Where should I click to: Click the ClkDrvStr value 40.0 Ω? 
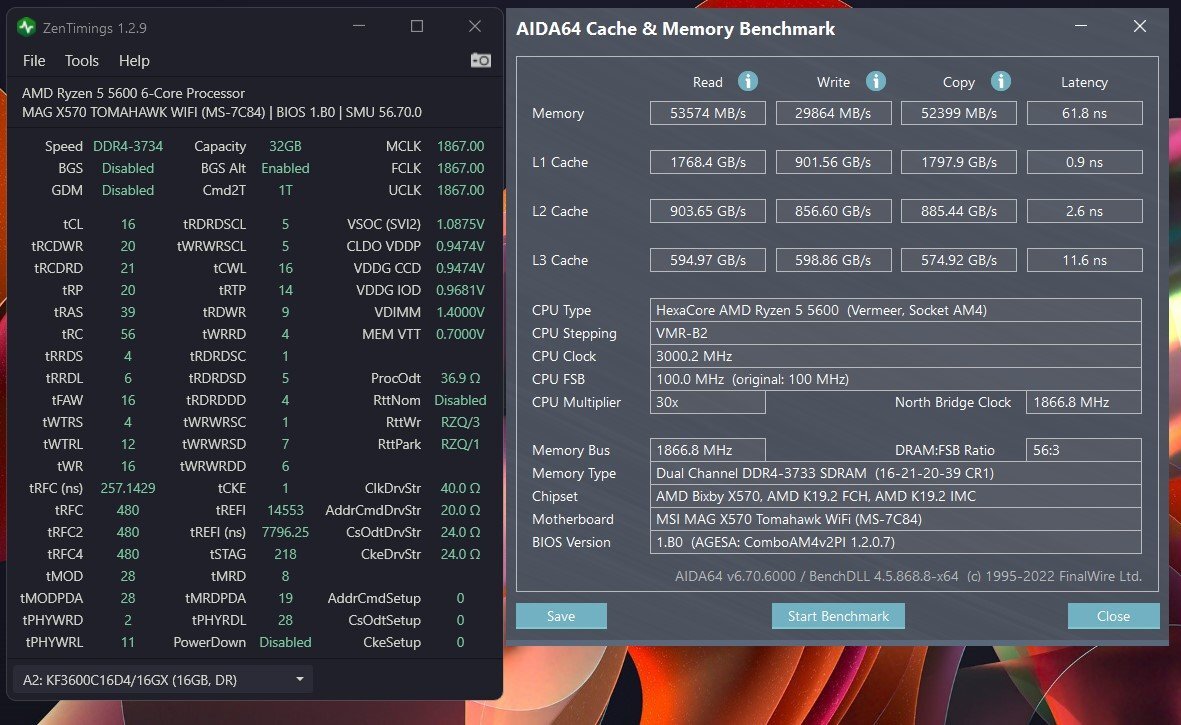tap(460, 488)
